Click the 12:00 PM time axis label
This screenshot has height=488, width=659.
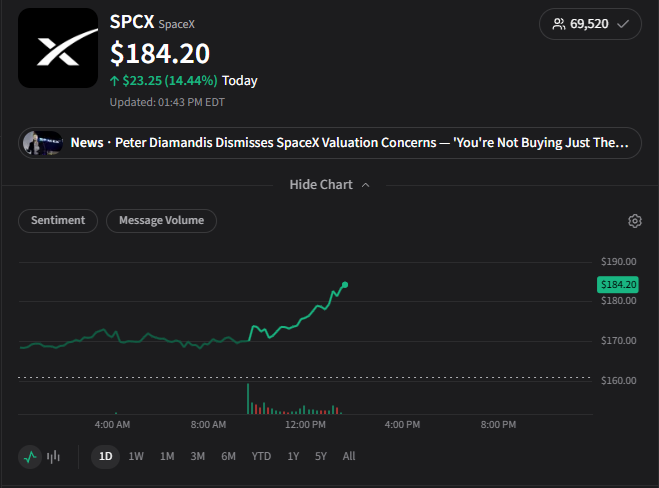pyautogui.click(x=305, y=425)
